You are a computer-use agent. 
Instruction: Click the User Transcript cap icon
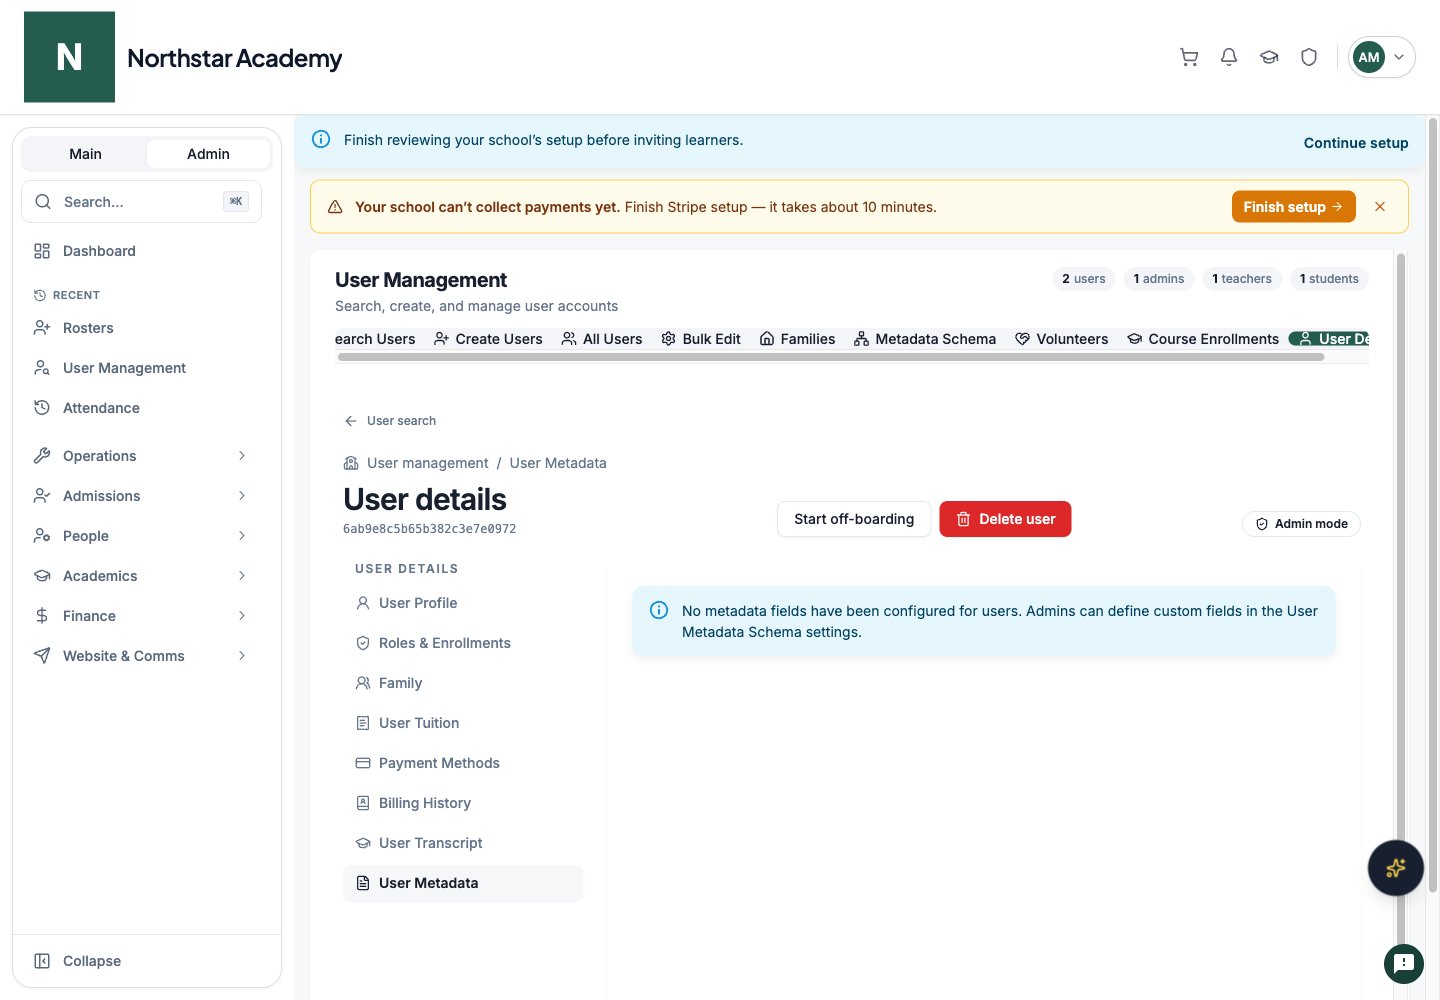[363, 843]
